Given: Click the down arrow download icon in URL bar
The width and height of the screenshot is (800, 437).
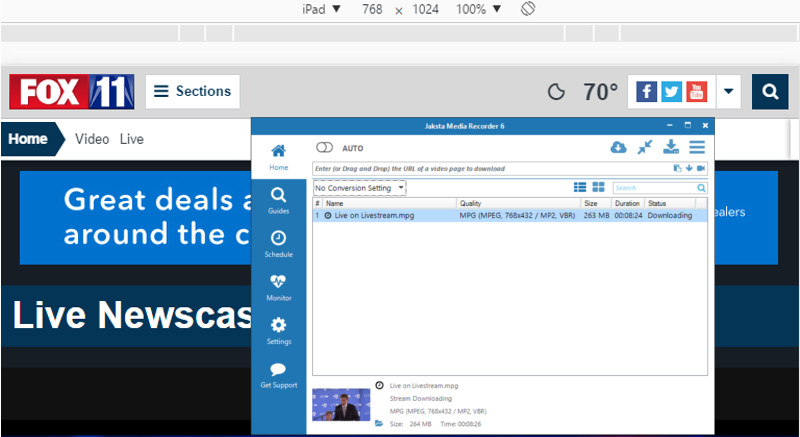Looking at the screenshot, I should point(689,168).
